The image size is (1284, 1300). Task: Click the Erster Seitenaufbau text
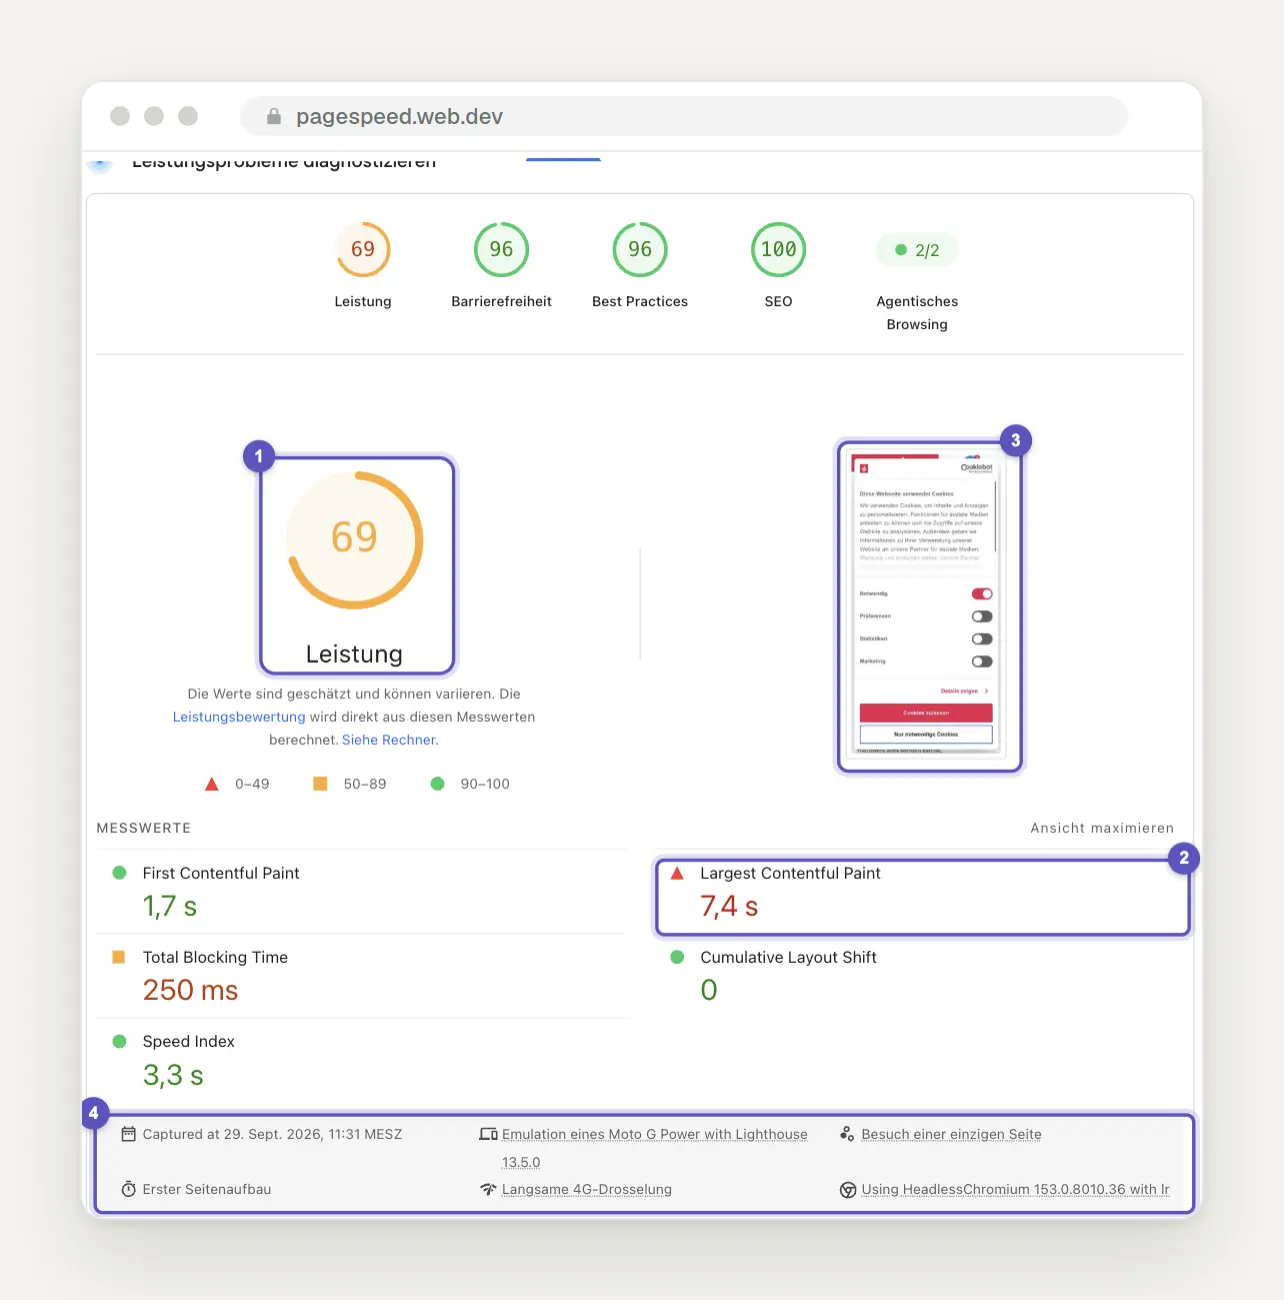(207, 1189)
